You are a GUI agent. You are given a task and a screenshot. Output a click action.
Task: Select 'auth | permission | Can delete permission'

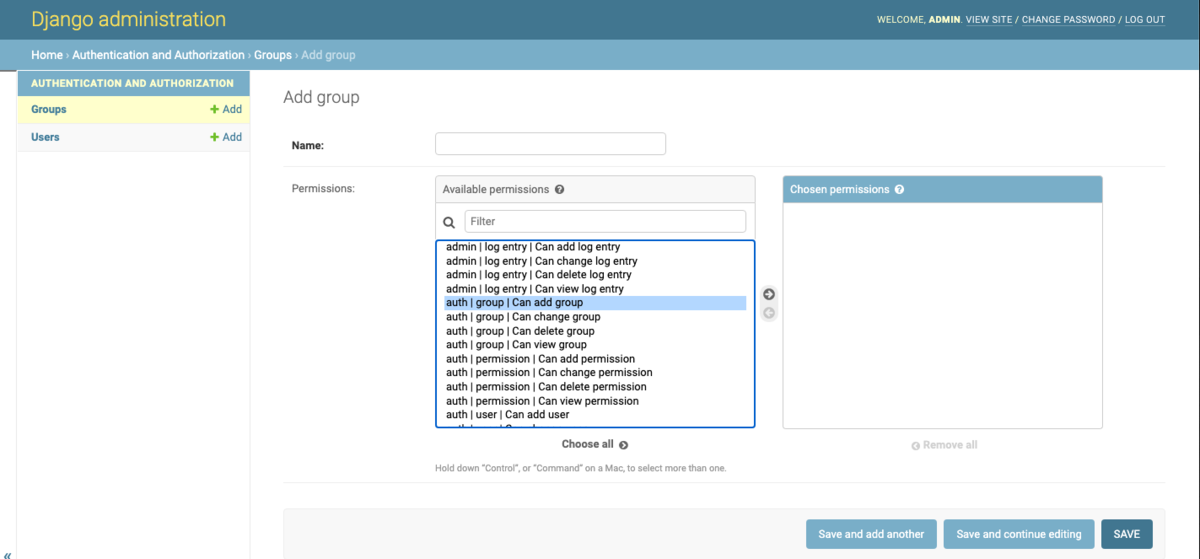pyautogui.click(x=595, y=387)
